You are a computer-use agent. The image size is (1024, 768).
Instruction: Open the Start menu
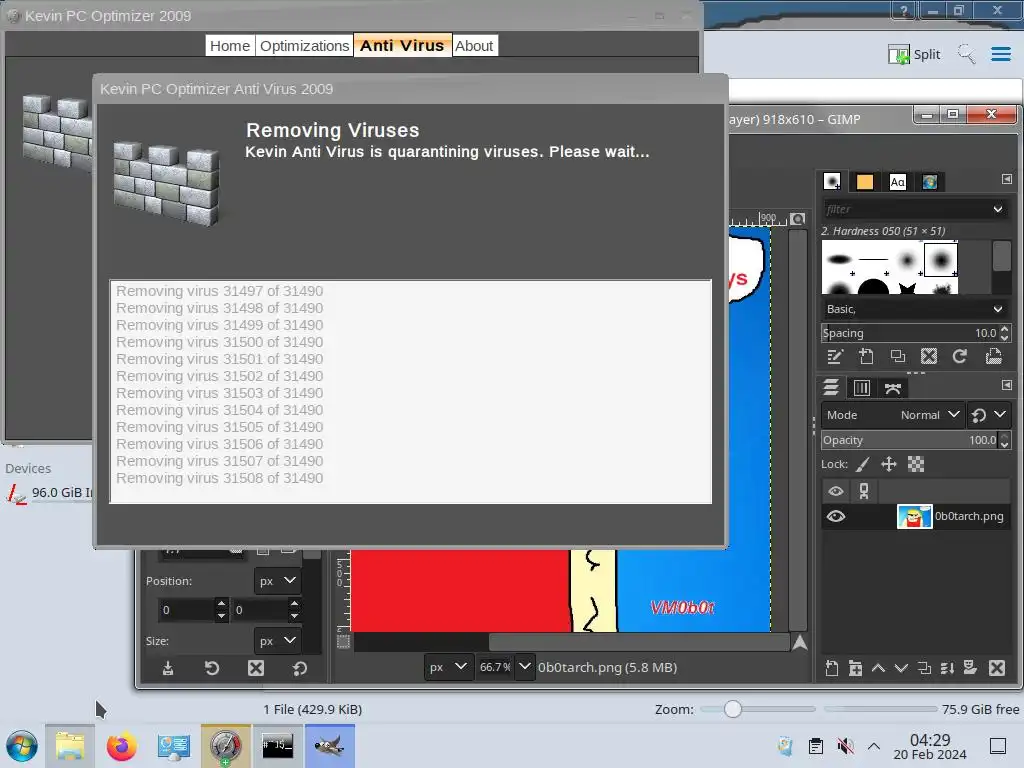pyautogui.click(x=22, y=746)
